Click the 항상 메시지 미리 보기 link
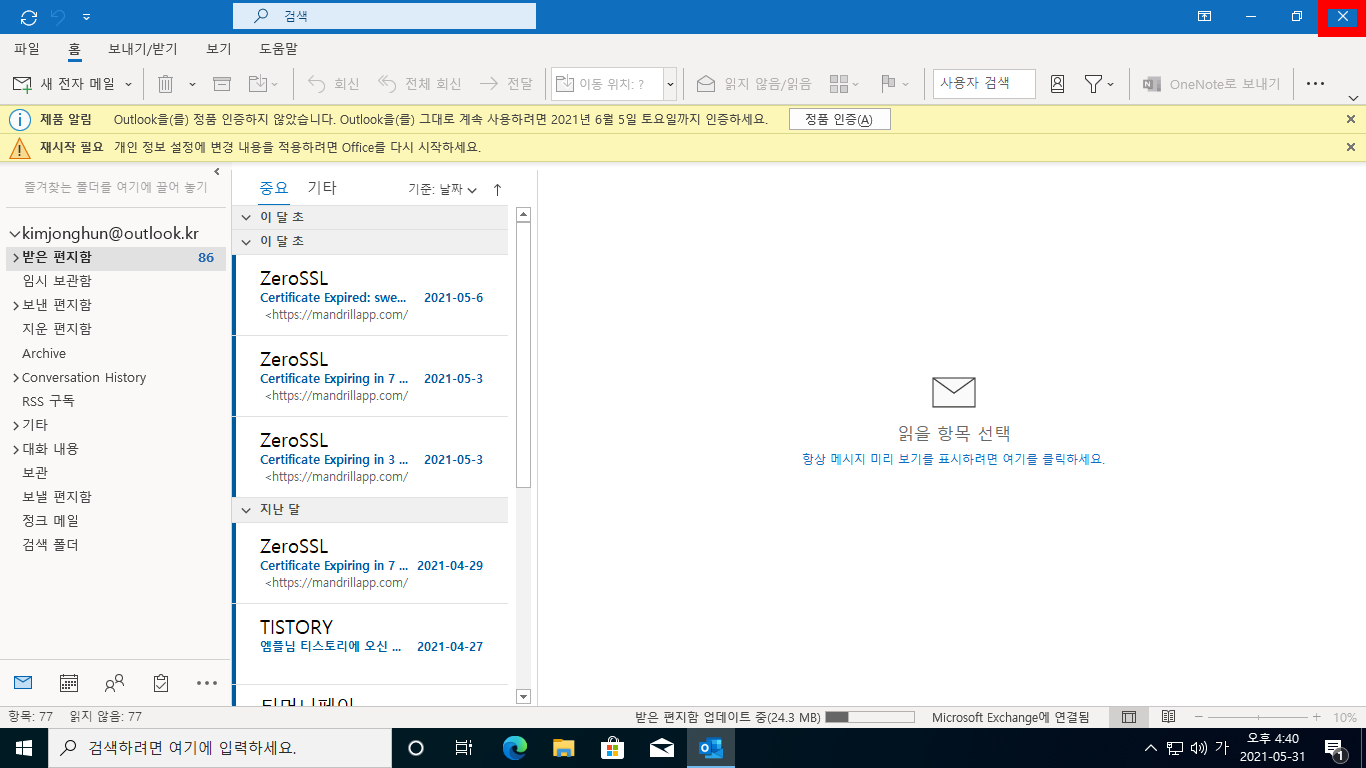This screenshot has height=768, width=1366. point(953,459)
